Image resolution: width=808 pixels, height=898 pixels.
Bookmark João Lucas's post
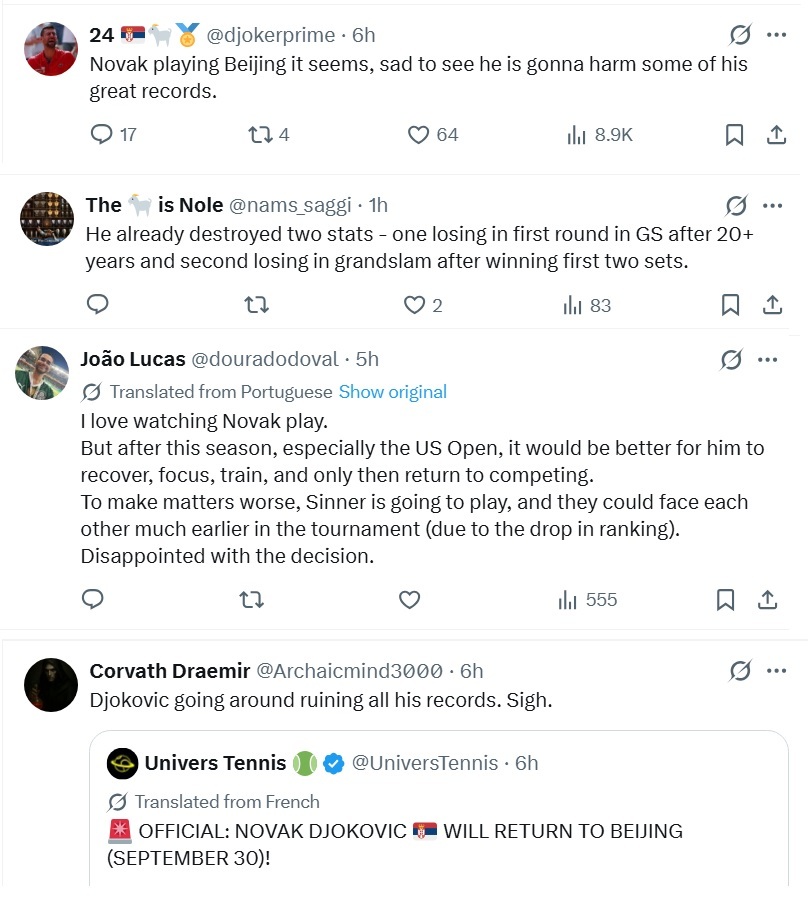(725, 600)
